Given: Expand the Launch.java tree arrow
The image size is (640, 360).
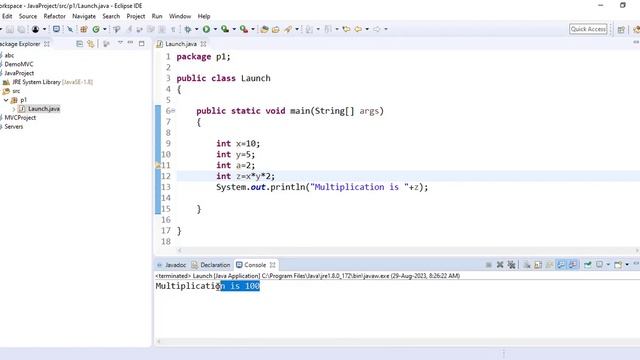Looking at the screenshot, I should tap(14, 109).
